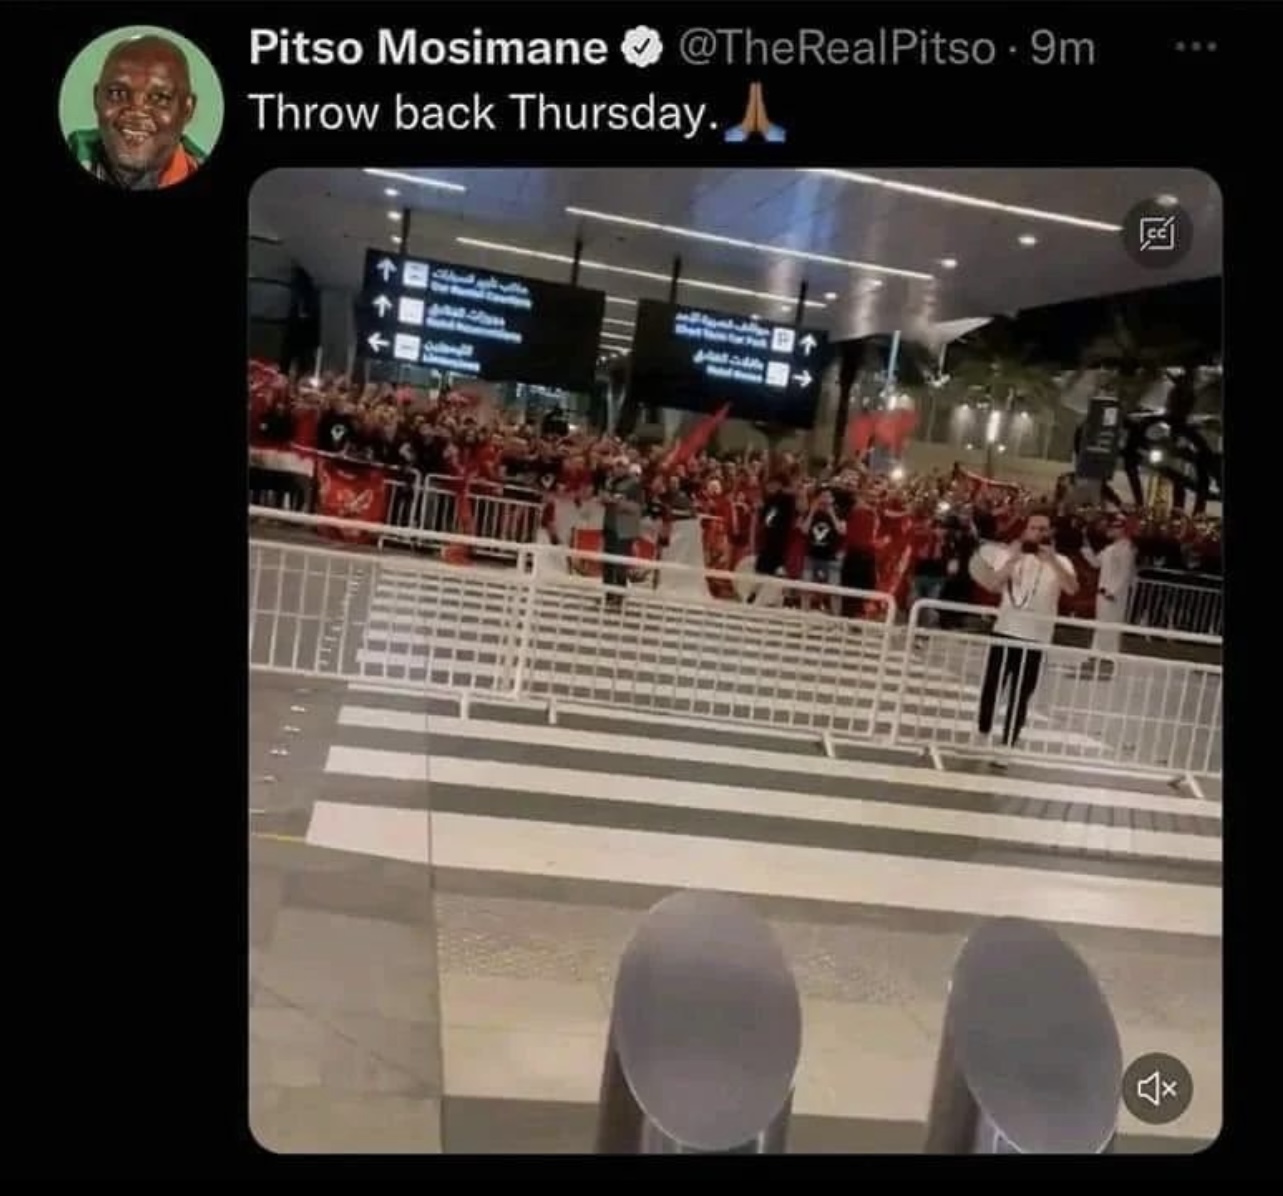Select the 'Throw back Thursday.' tweet text
Image resolution: width=1283 pixels, height=1196 pixels.
click(x=484, y=112)
